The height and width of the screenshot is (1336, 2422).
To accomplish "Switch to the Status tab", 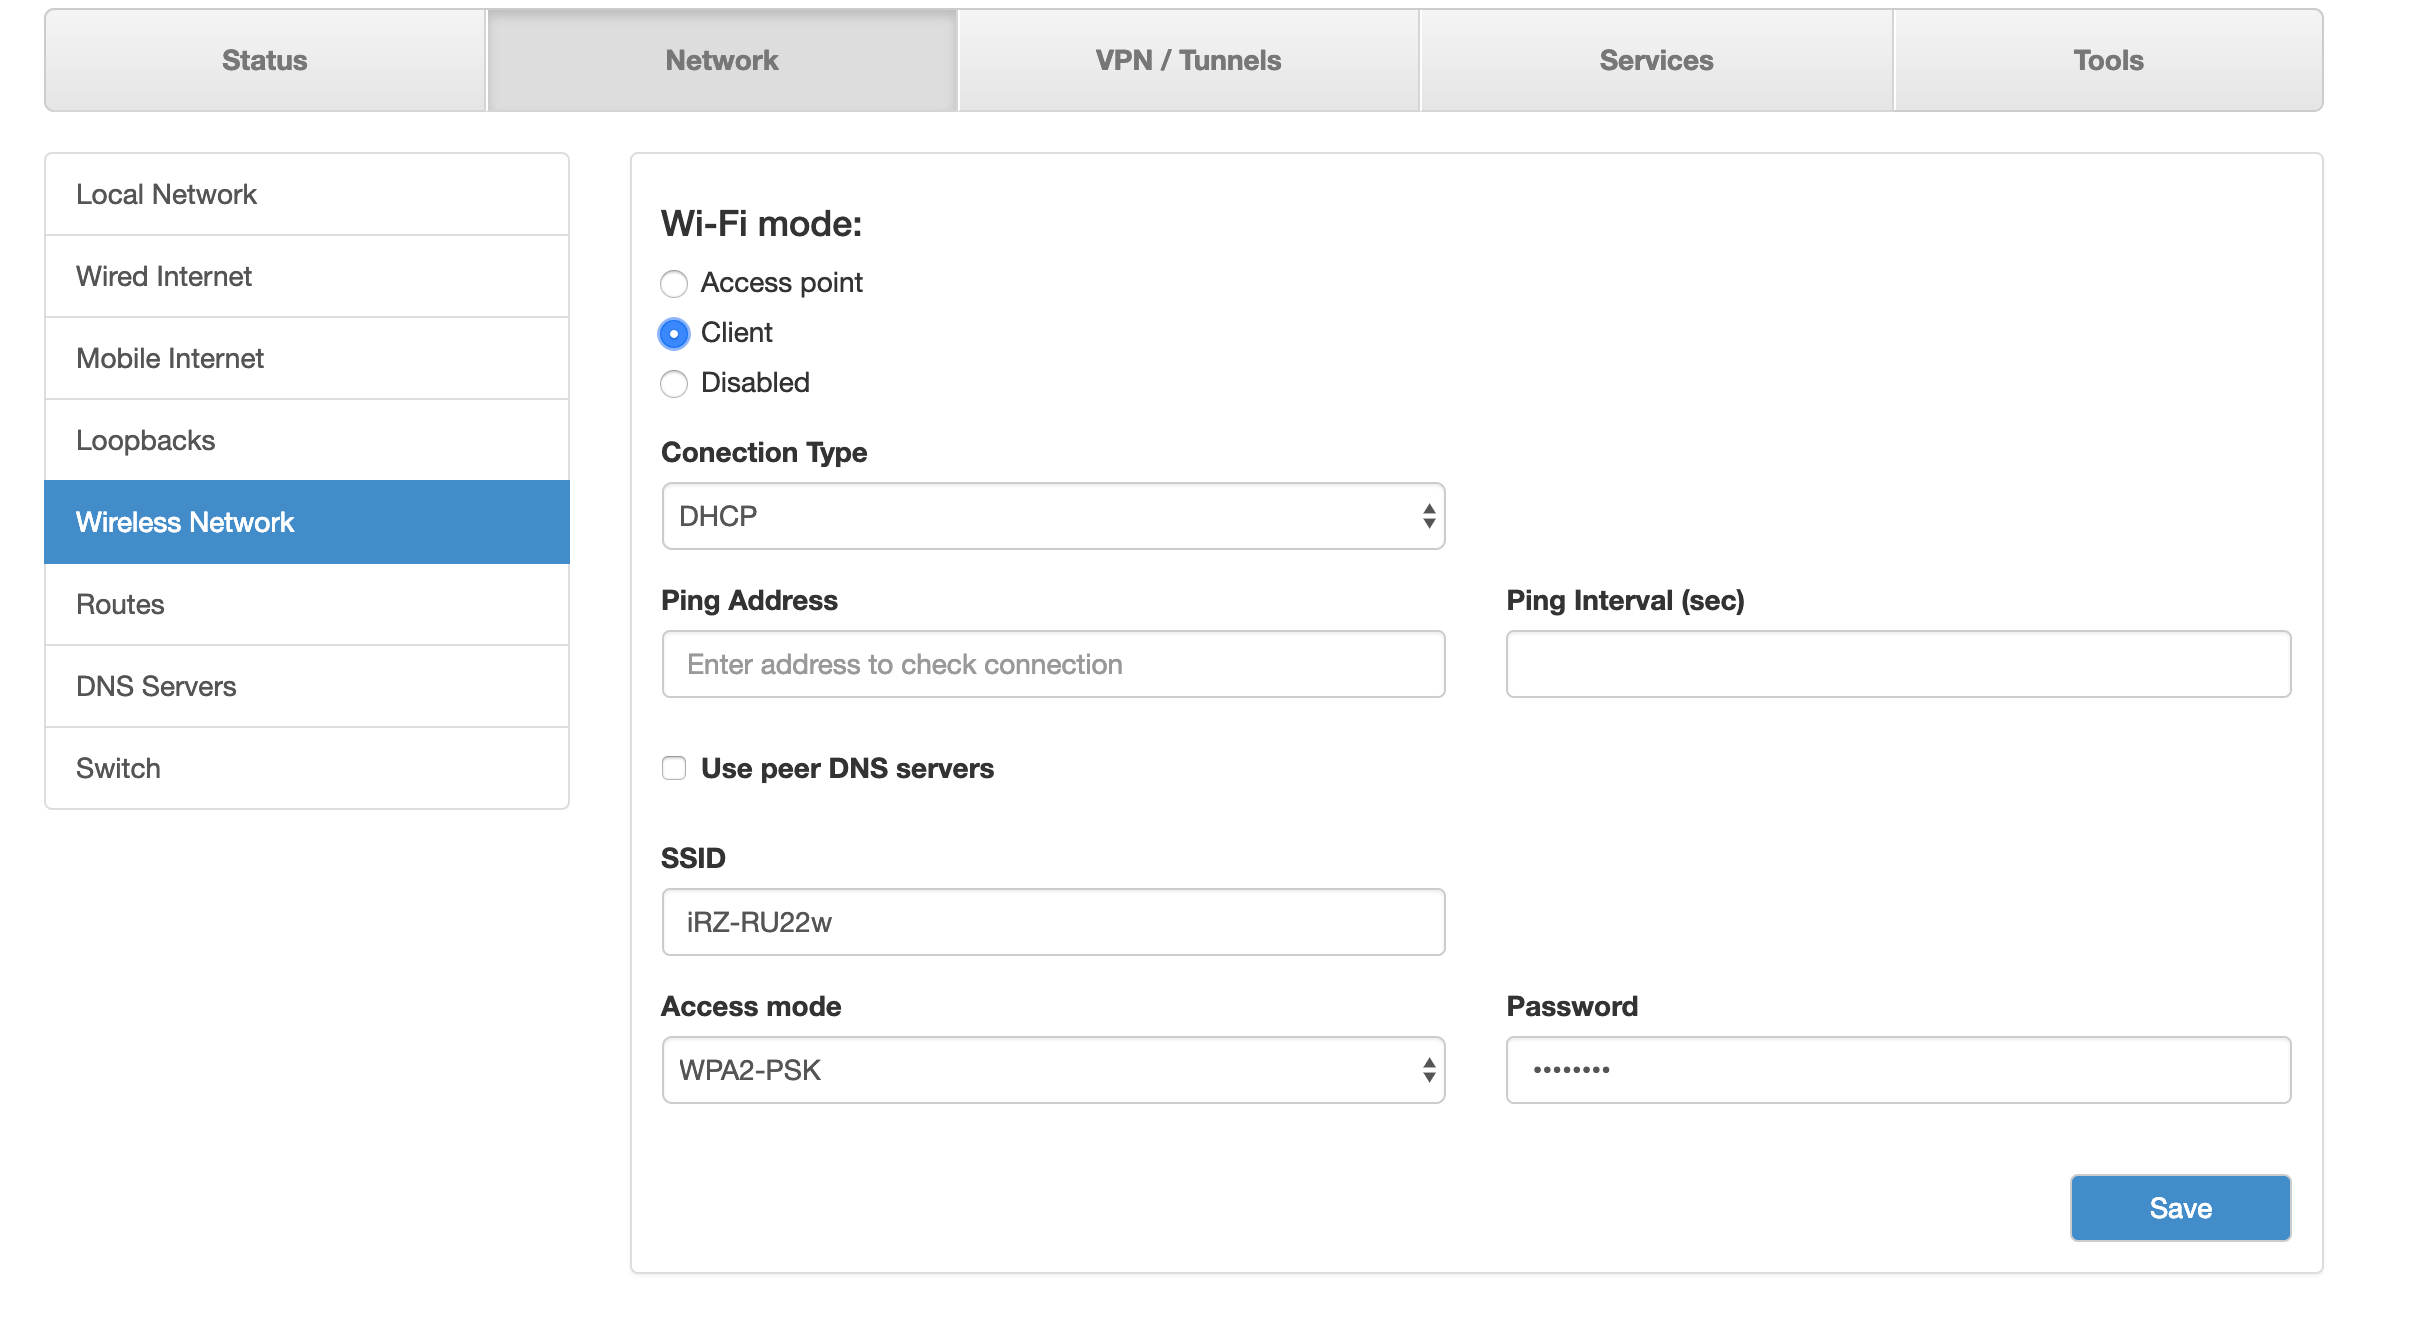I will click(x=265, y=60).
